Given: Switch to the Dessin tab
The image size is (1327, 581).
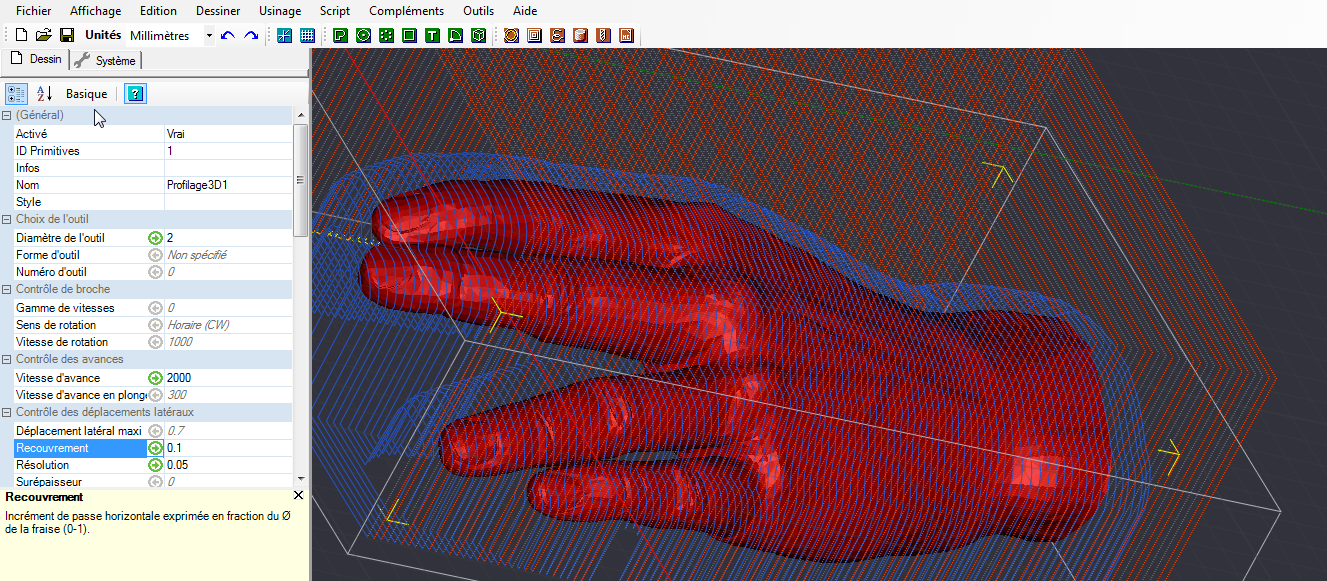Looking at the screenshot, I should [x=36, y=60].
